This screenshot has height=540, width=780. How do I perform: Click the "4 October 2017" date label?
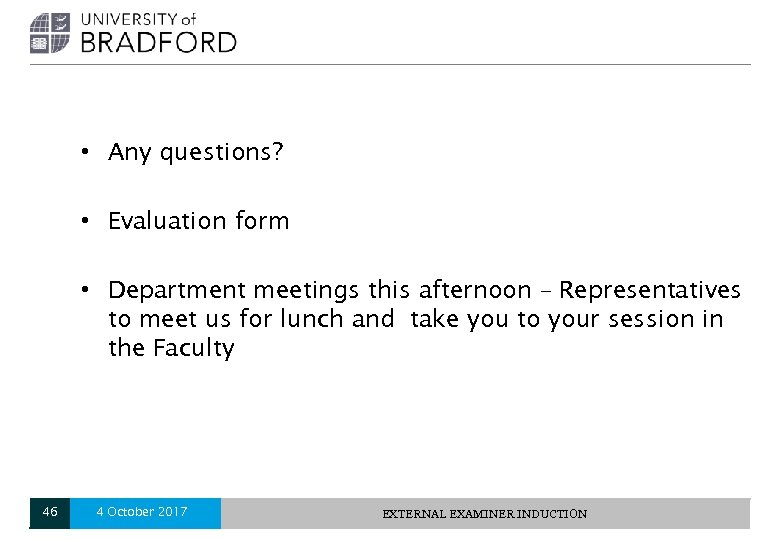point(142,512)
